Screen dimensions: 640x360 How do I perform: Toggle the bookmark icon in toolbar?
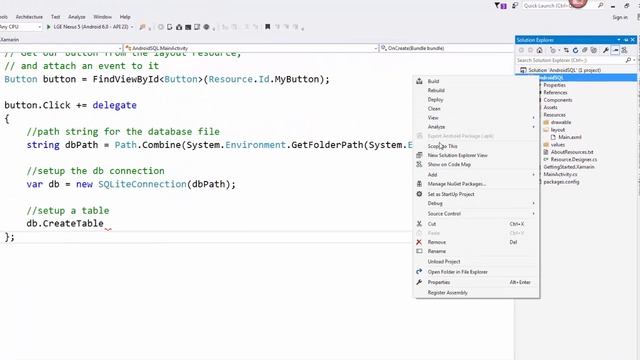pos(268,27)
